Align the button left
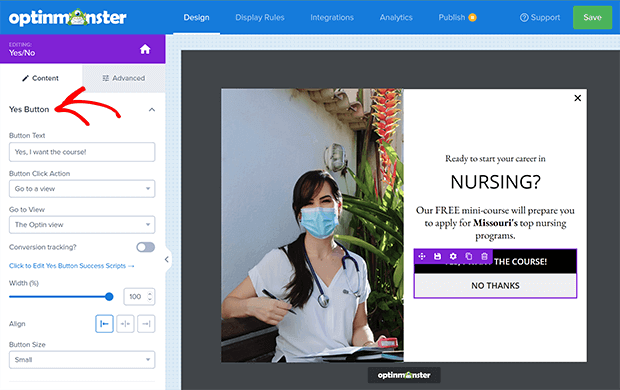Screen dimensions: 620x390 [104, 324]
